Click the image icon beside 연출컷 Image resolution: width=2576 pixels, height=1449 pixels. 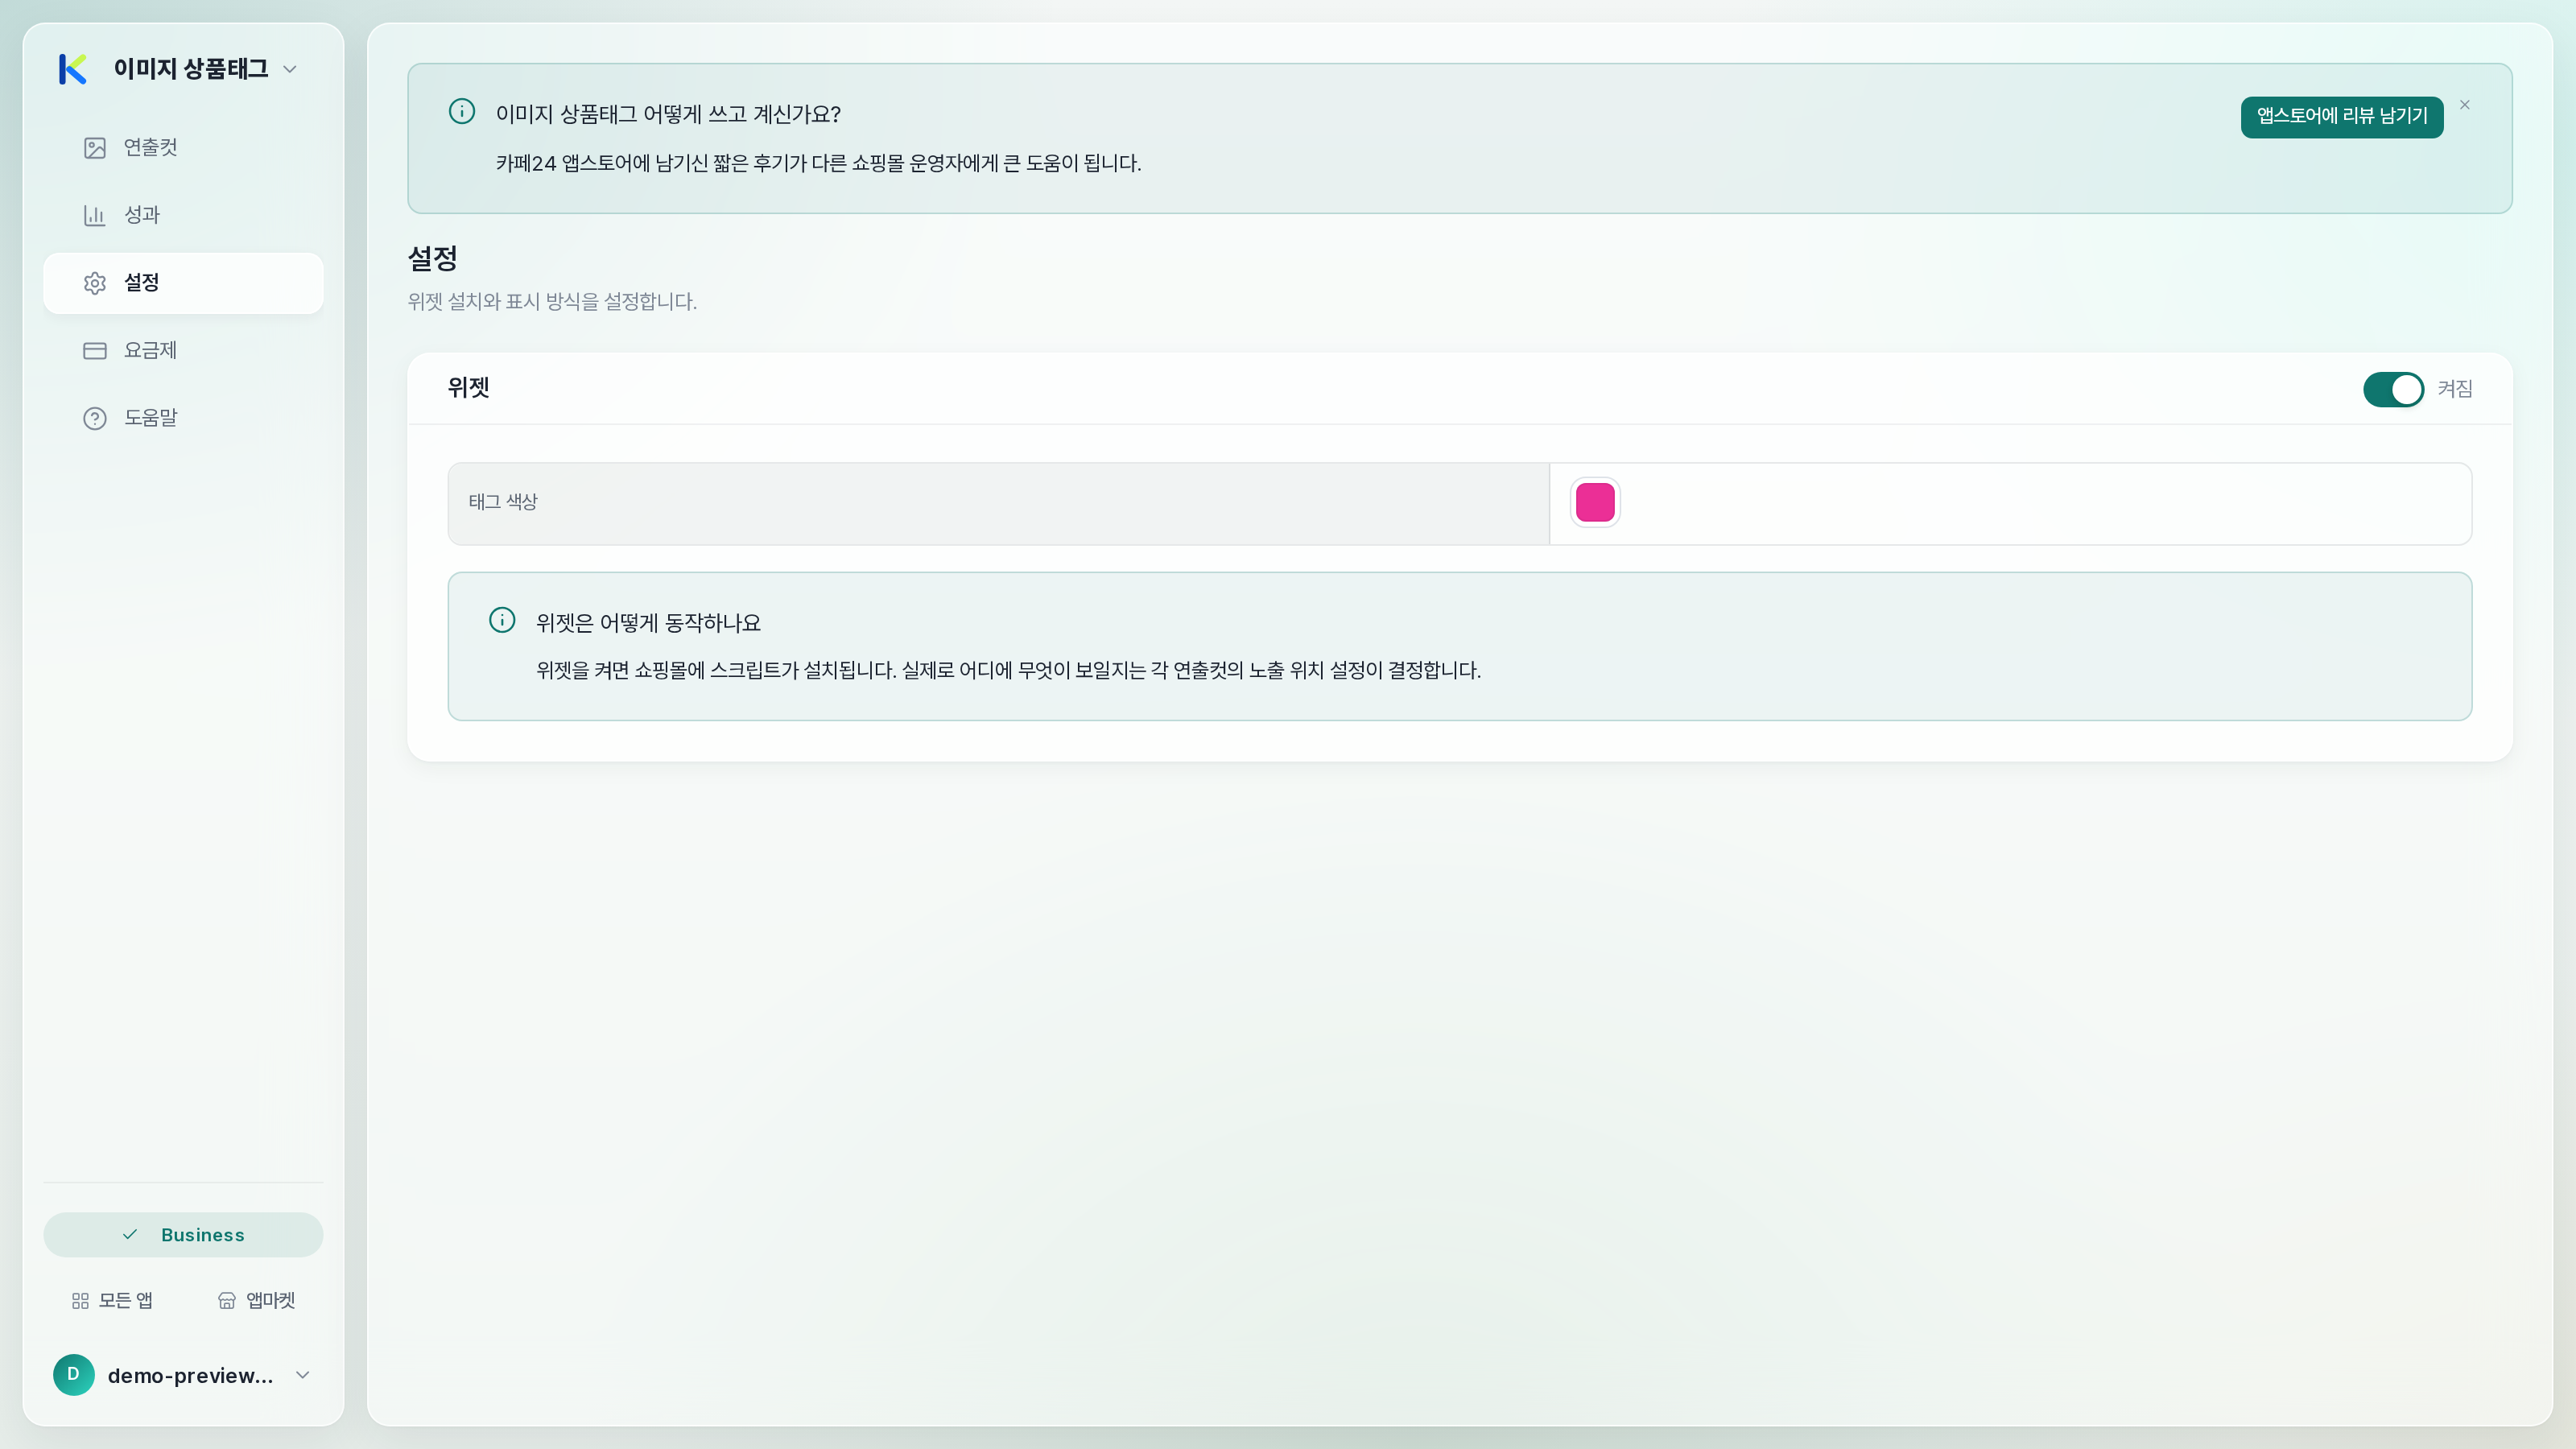pyautogui.click(x=95, y=148)
